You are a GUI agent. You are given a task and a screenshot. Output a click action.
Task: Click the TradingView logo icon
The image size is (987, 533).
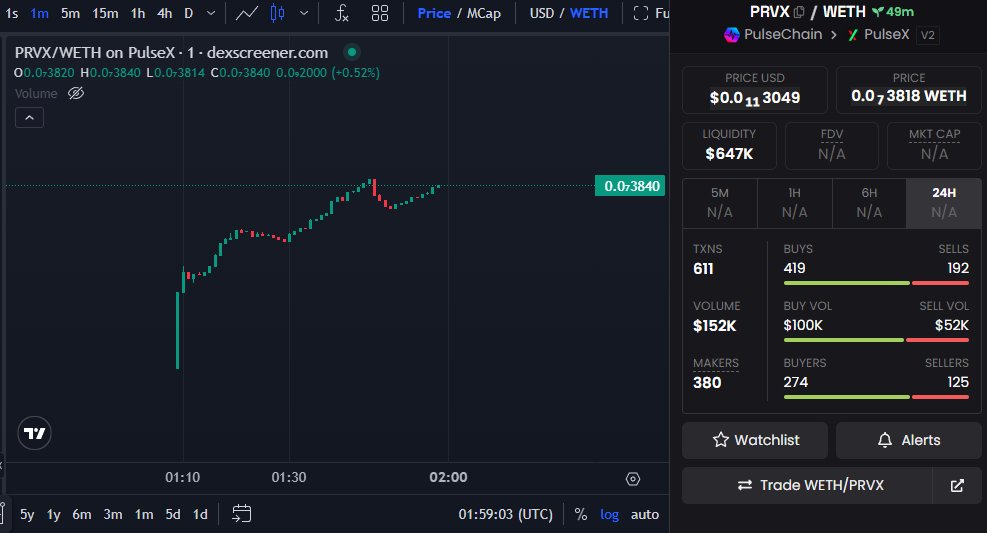(34, 433)
